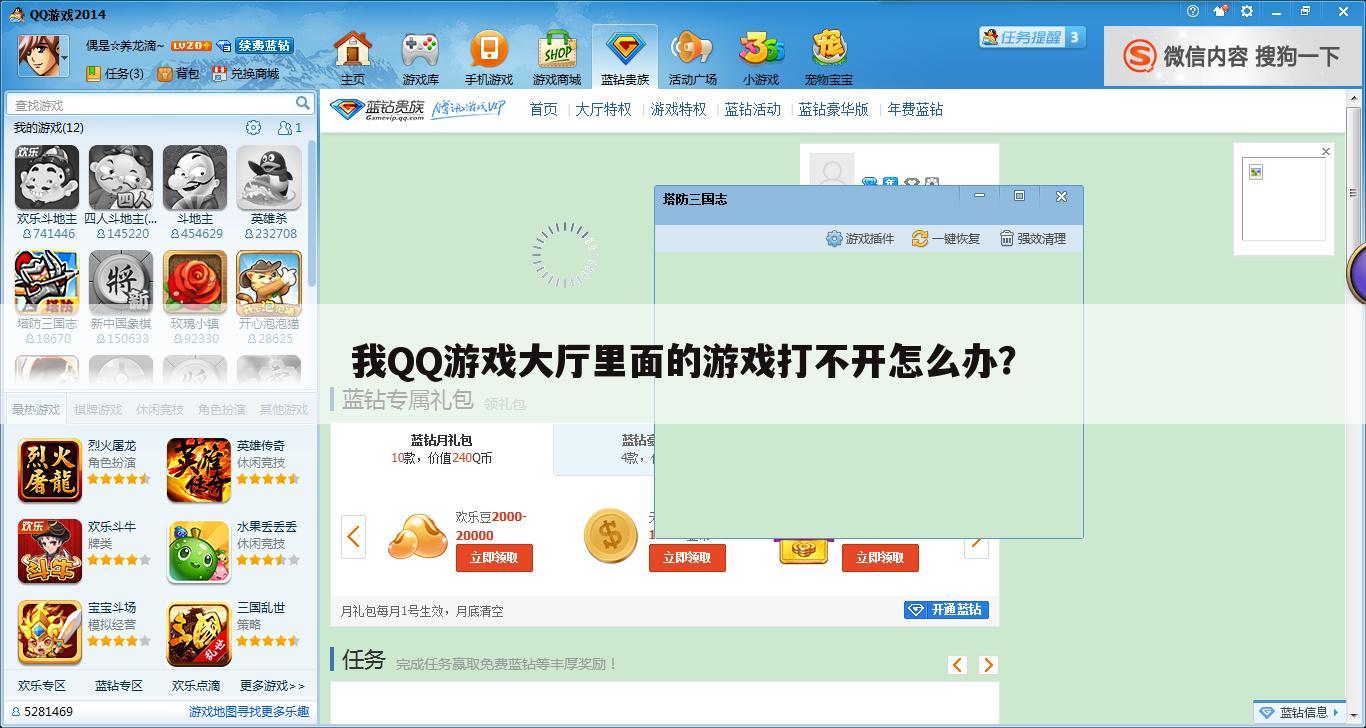Image resolution: width=1366 pixels, height=728 pixels.
Task: Open 欢乐斗牛 game thumbnail
Action: [x=50, y=551]
